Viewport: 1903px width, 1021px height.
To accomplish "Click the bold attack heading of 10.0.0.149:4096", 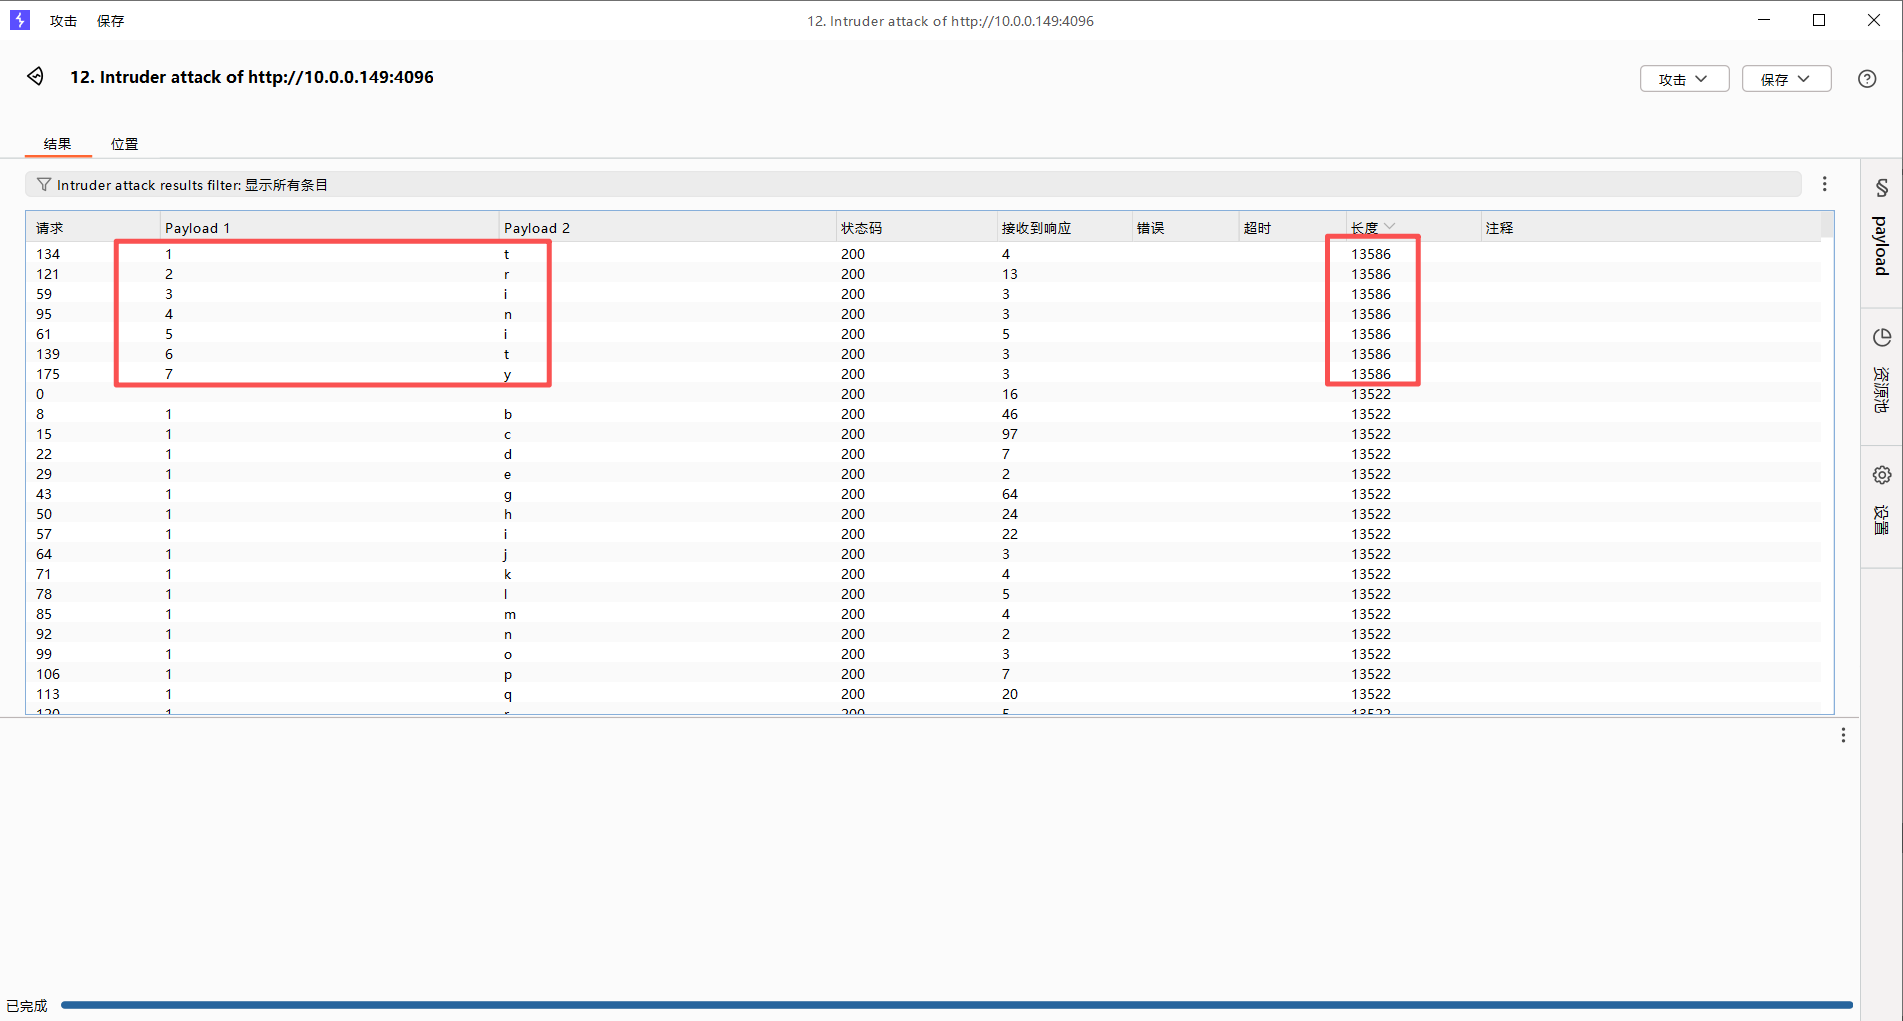I will (252, 77).
